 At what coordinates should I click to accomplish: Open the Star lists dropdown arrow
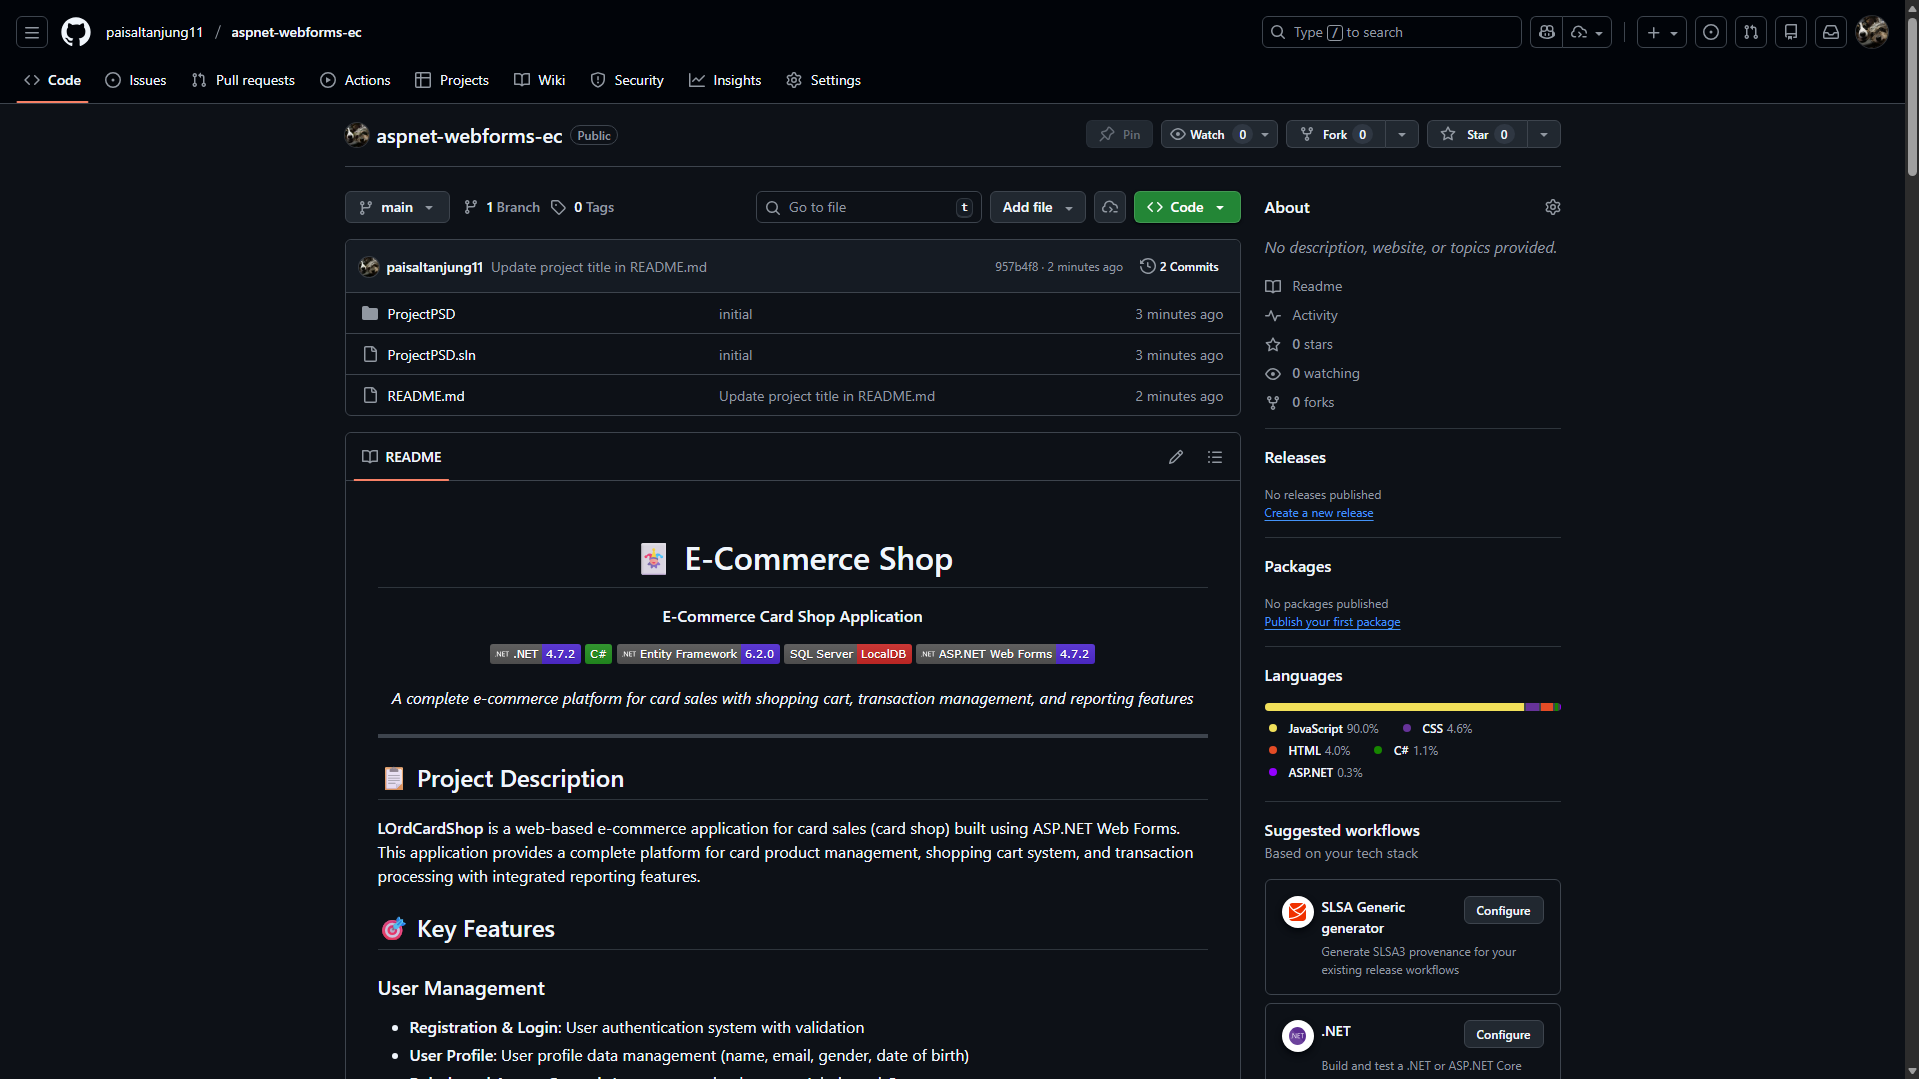point(1544,134)
